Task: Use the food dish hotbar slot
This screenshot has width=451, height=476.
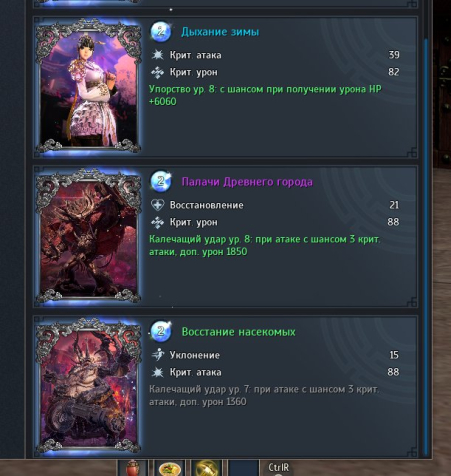Action: pyautogui.click(x=170, y=468)
